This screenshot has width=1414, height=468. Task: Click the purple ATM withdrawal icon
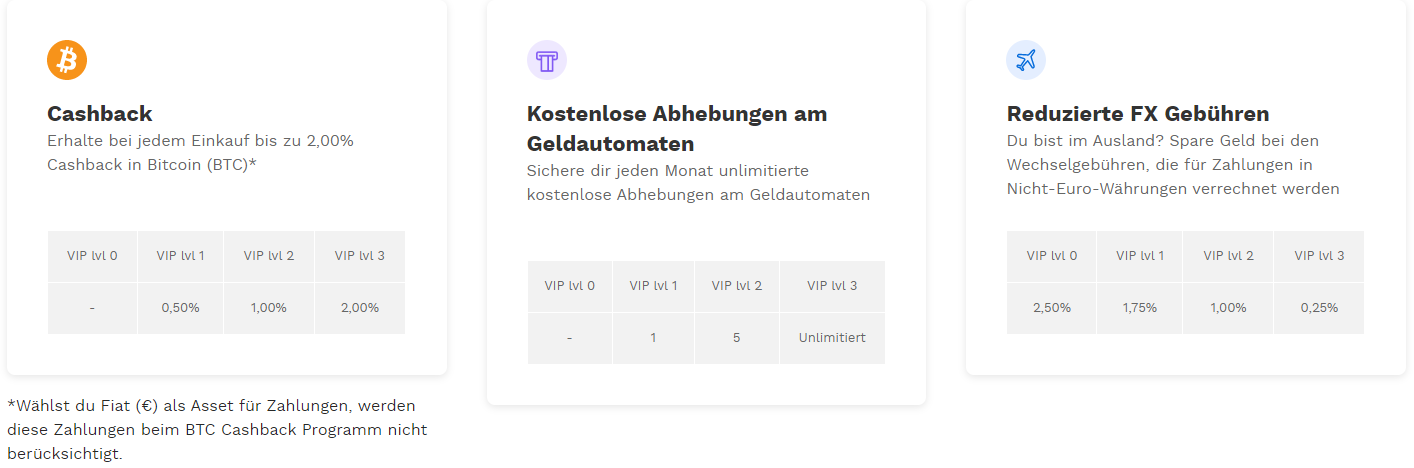click(547, 60)
